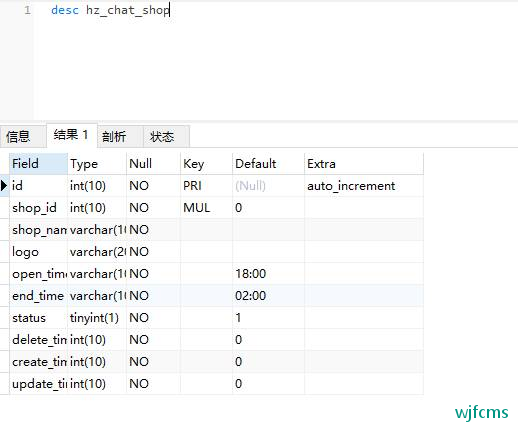
Task: Click the NO null cell in id row
Action: click(153, 186)
